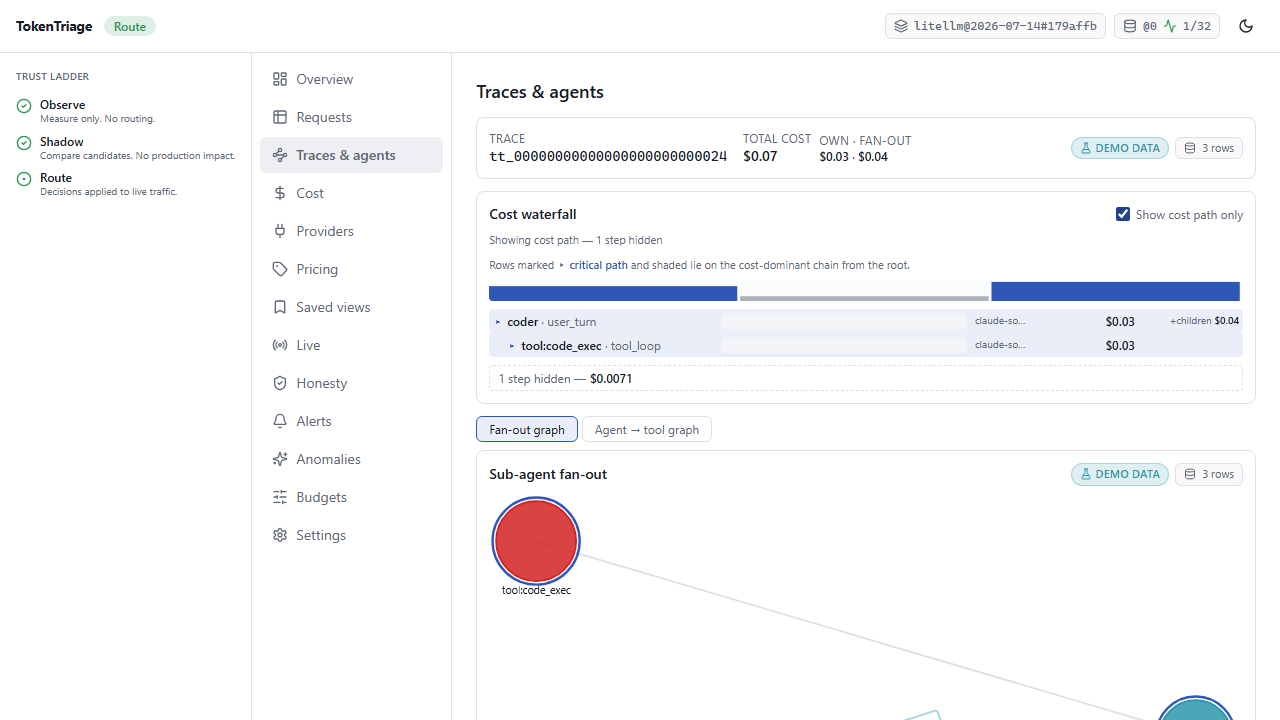Open Budgets via the sliders icon

coord(280,497)
